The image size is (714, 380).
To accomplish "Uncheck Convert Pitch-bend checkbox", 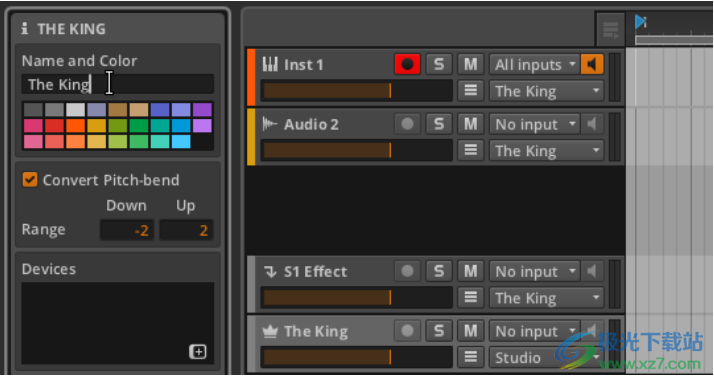I will [30, 180].
